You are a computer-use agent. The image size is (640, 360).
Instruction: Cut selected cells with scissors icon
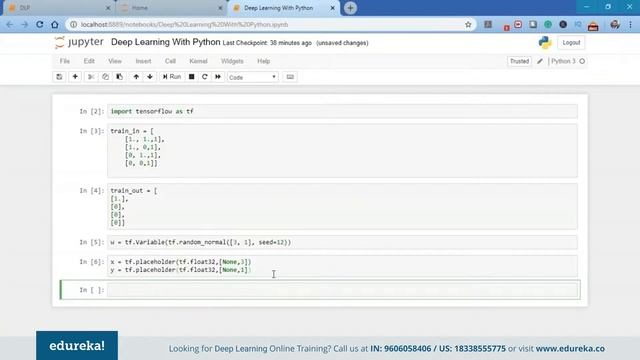91,77
